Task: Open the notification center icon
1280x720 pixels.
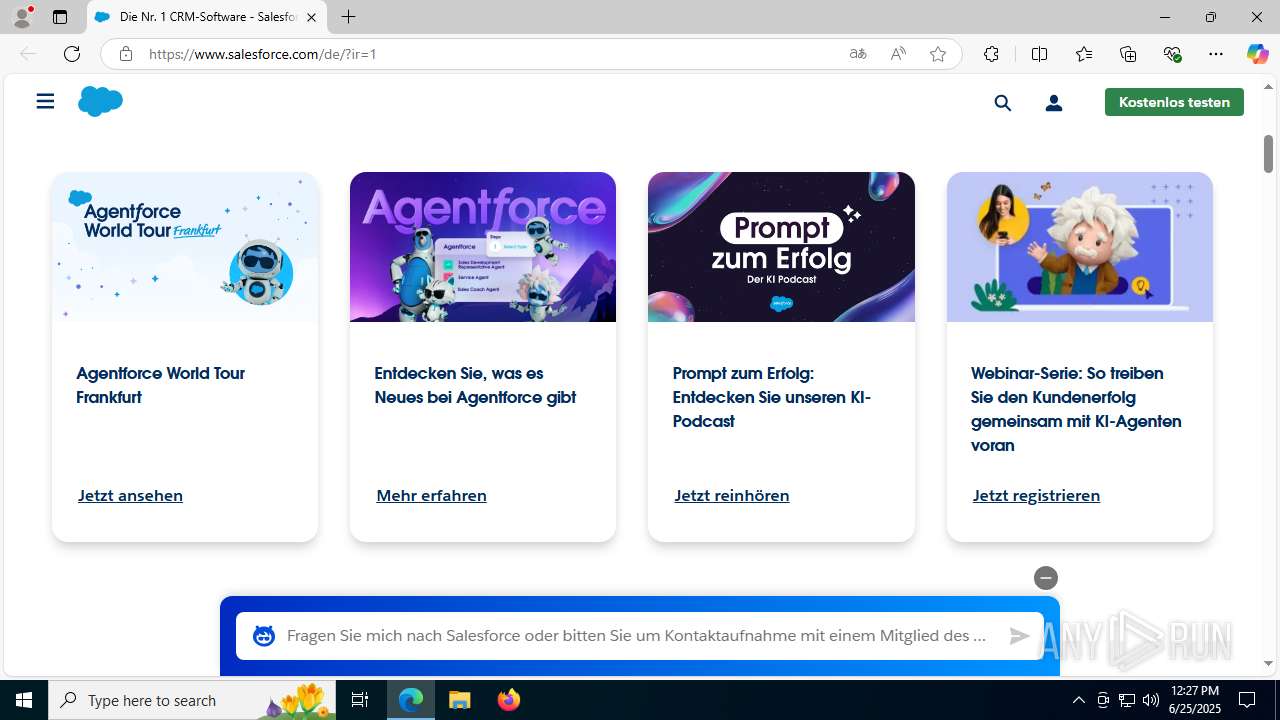Action: point(1247,700)
